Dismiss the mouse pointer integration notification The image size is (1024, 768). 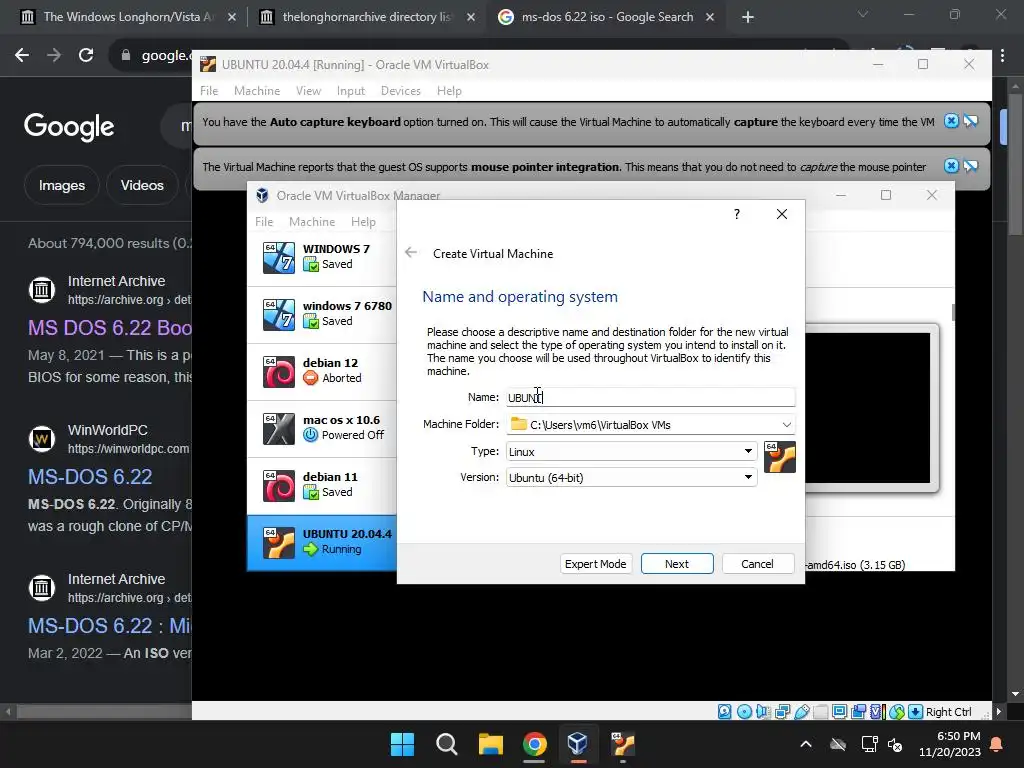tap(952, 166)
